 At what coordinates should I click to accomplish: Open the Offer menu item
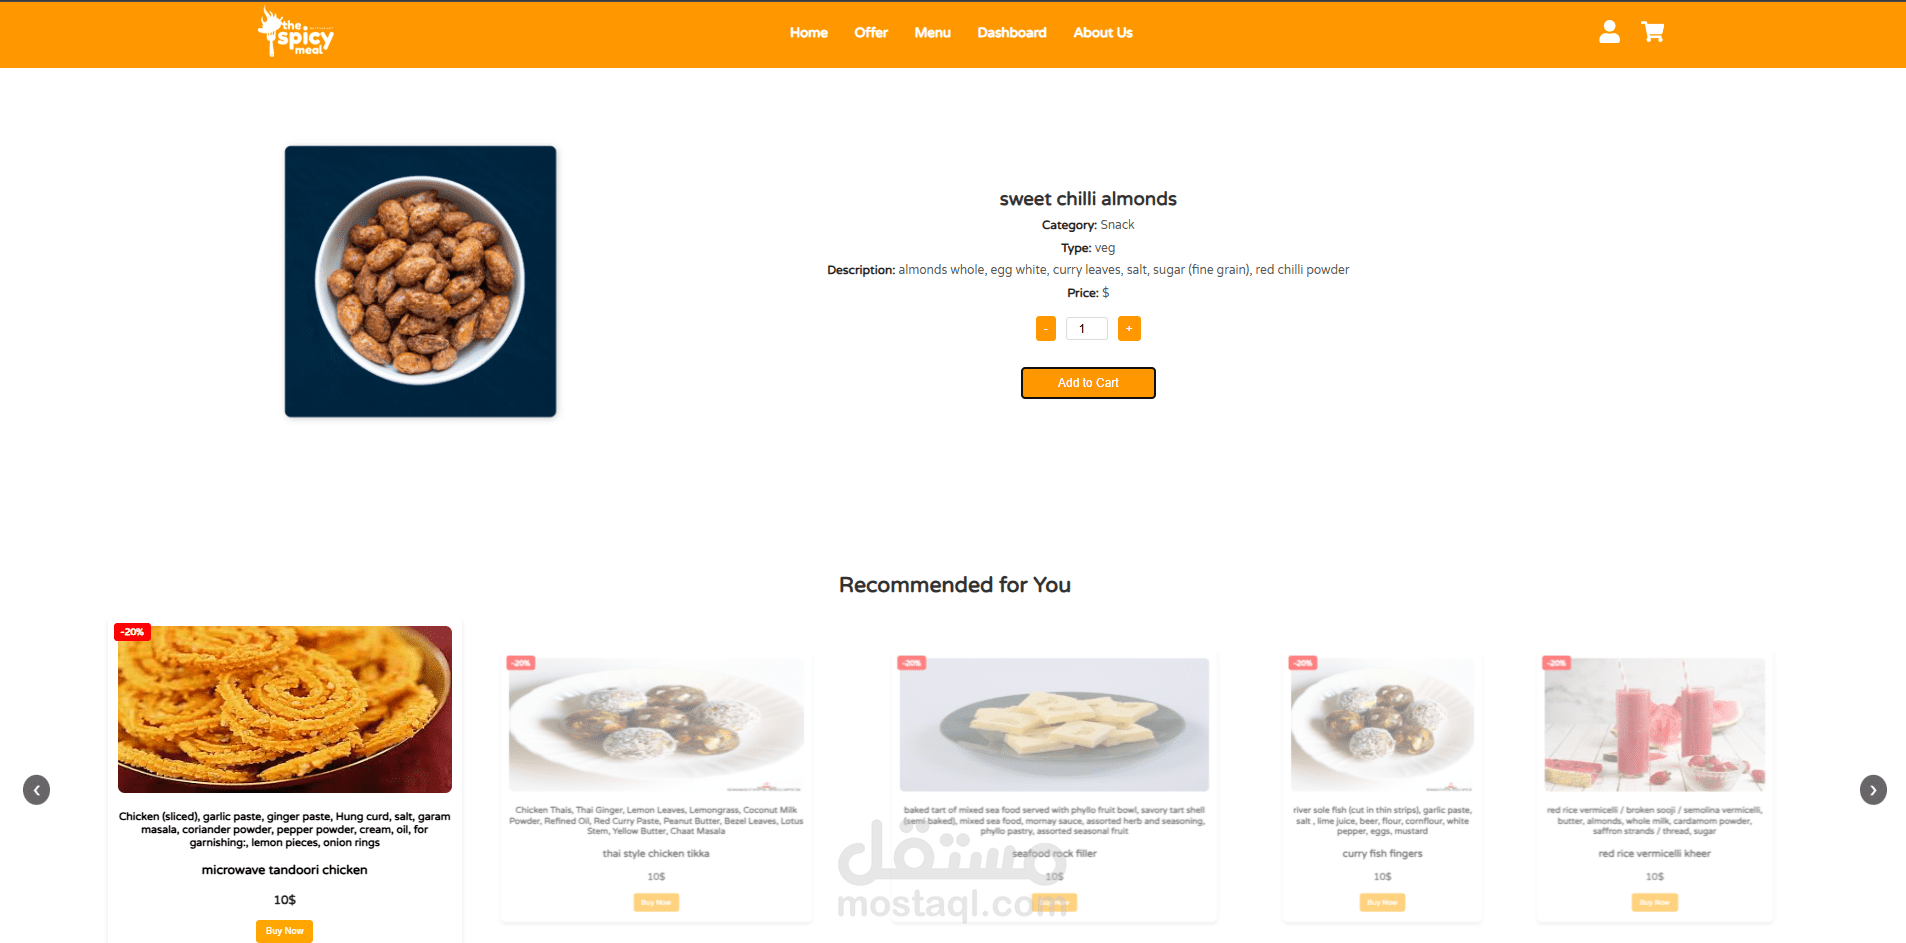pyautogui.click(x=871, y=33)
